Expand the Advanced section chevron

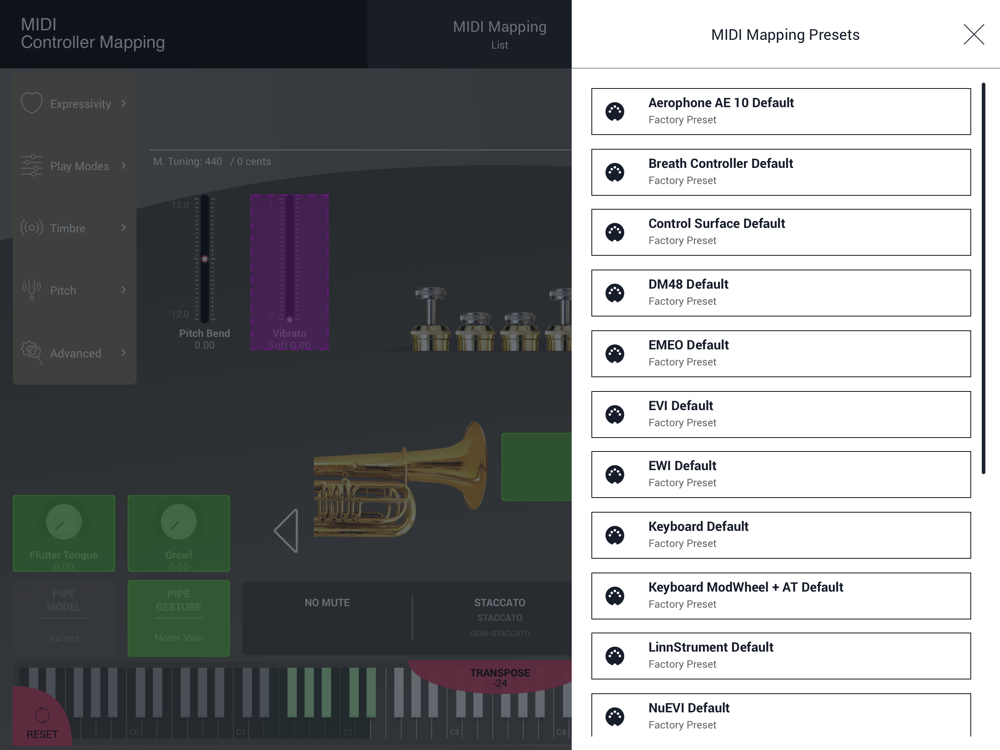(123, 353)
